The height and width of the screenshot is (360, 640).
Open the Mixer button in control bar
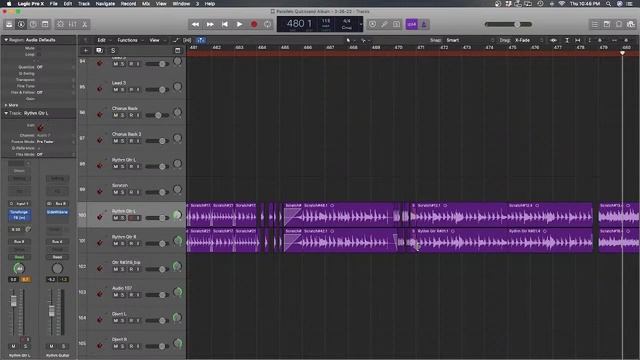tap(73, 24)
